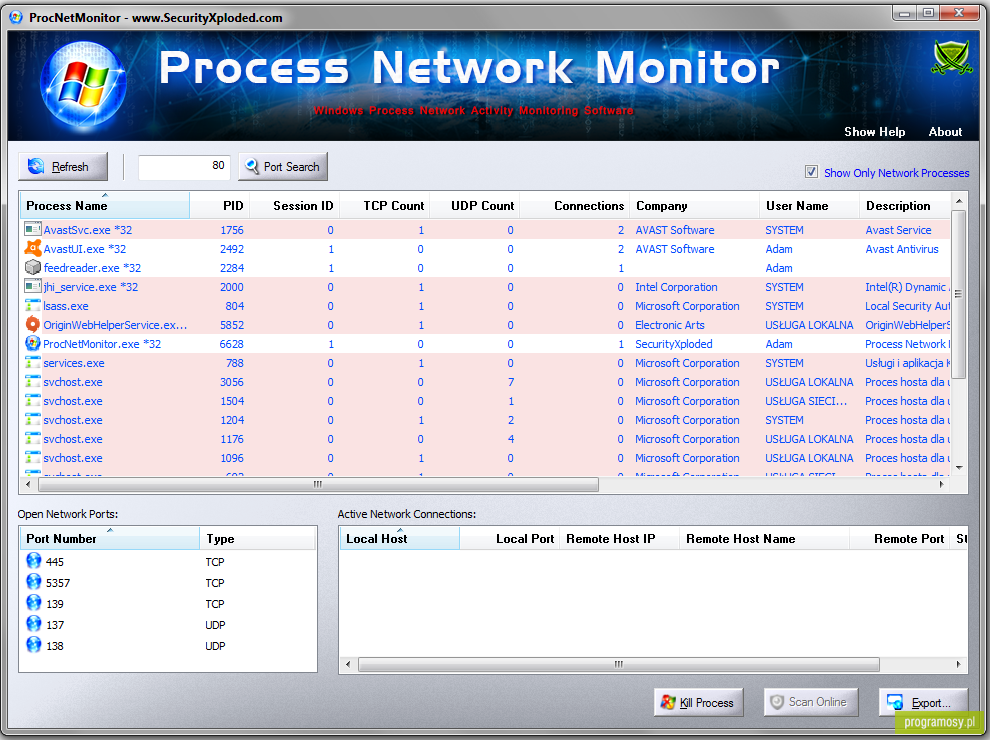Viewport: 990px width, 740px height.
Task: Select the Intel Corporation company cell
Action: click(x=676, y=287)
